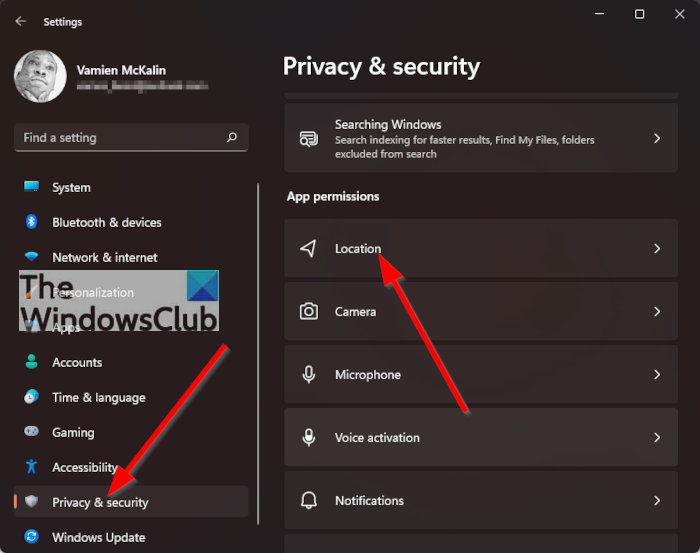Click the Network wifi icon in sidebar
This screenshot has width=700, height=553.
tap(32, 257)
